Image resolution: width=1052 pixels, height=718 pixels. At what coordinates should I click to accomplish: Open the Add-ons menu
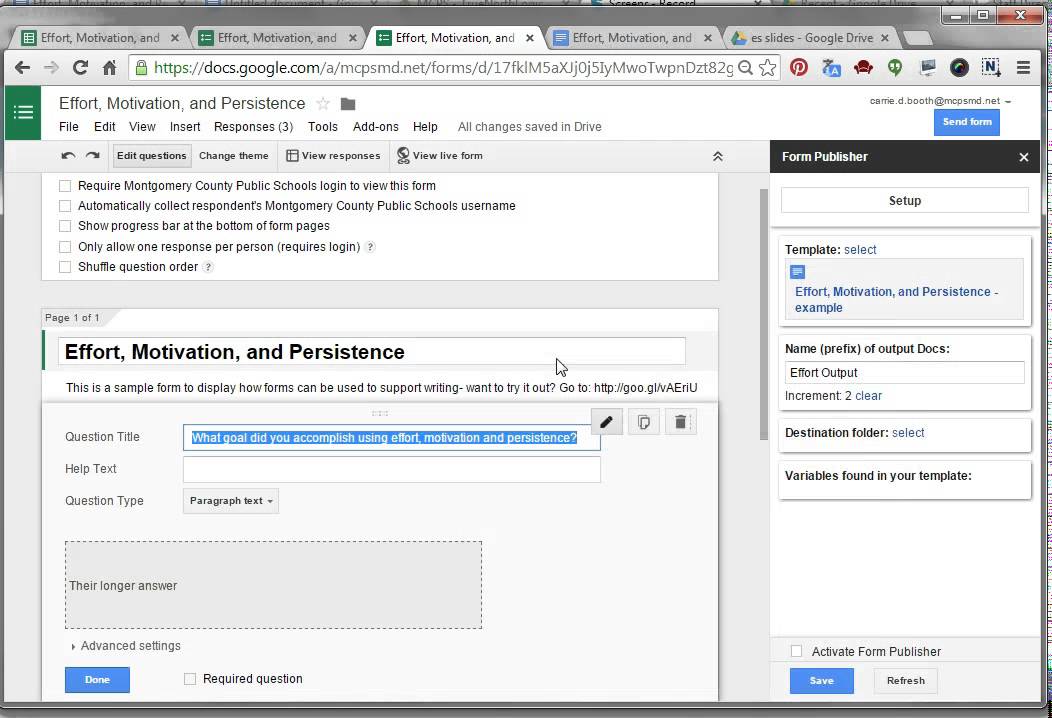376,127
